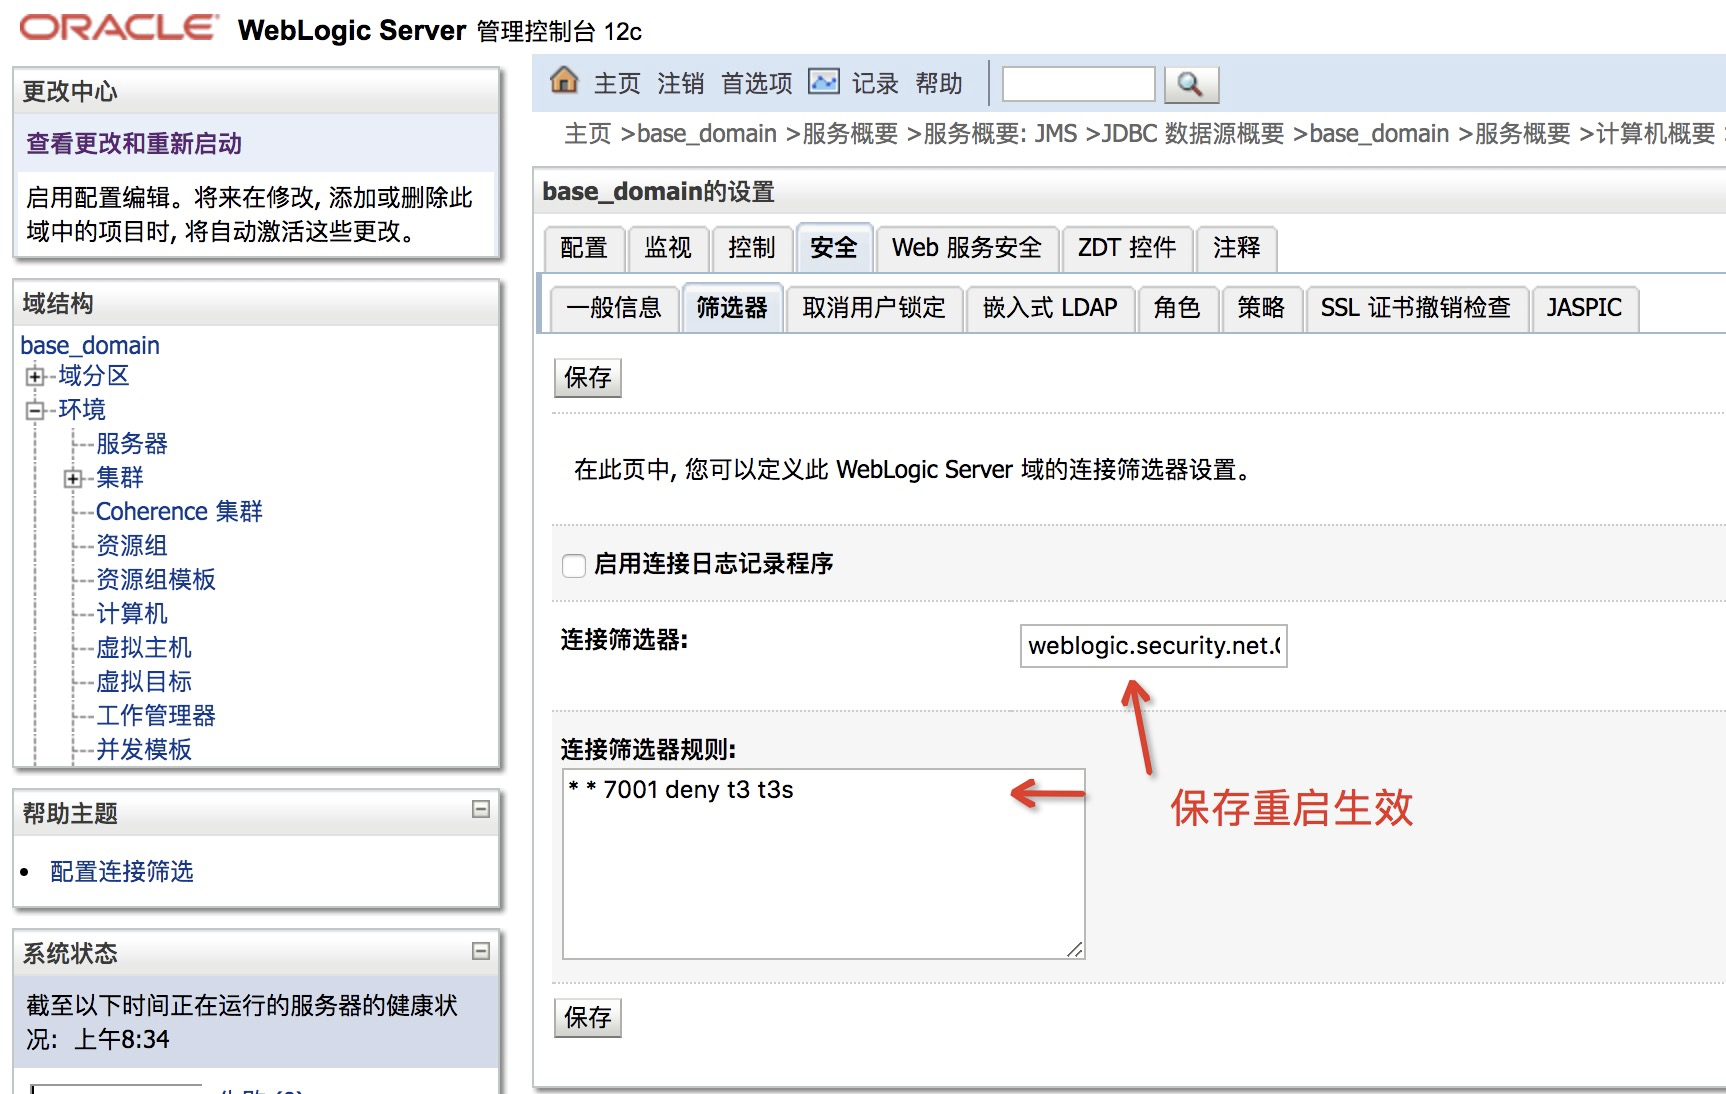Expand the 域分区 tree node
Screen dimensions: 1726x1094
coord(36,377)
